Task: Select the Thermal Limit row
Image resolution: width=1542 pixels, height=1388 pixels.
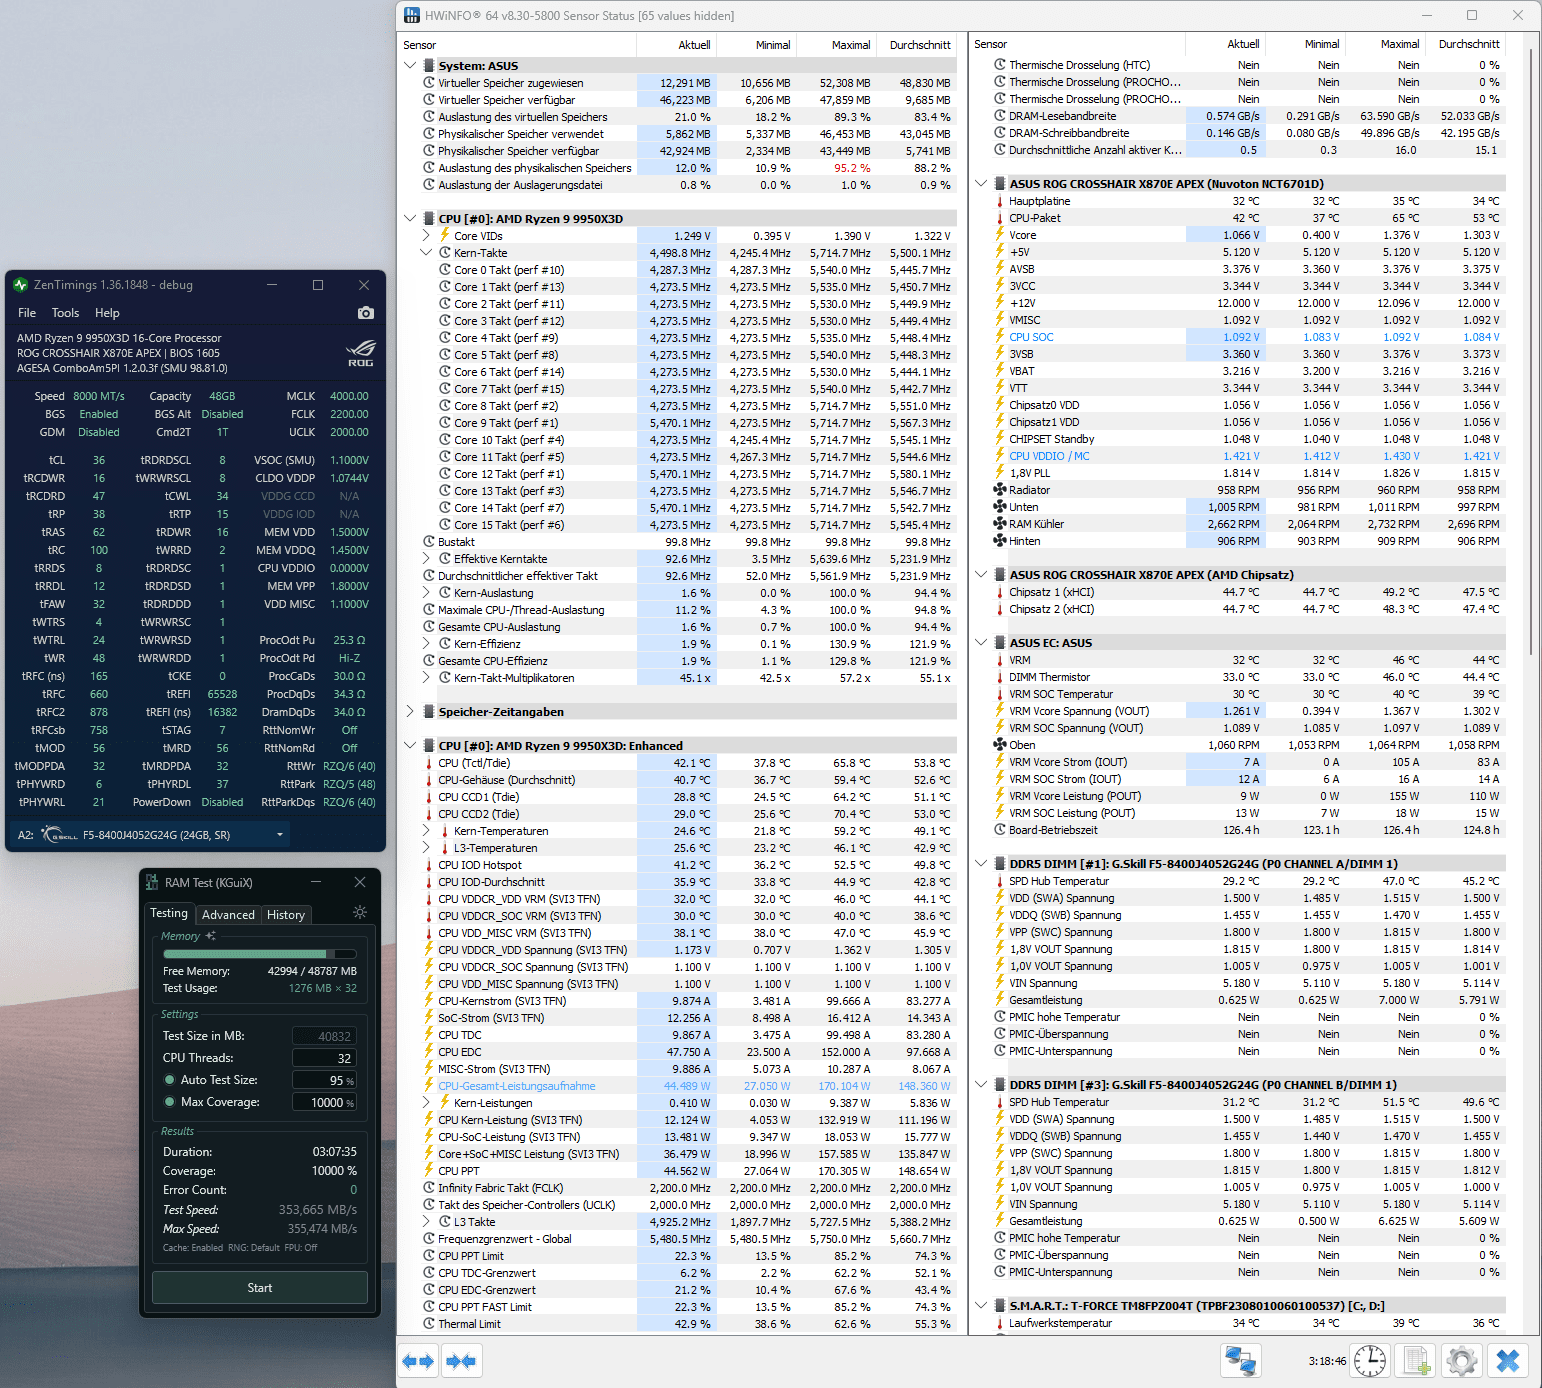Action: click(x=688, y=1324)
